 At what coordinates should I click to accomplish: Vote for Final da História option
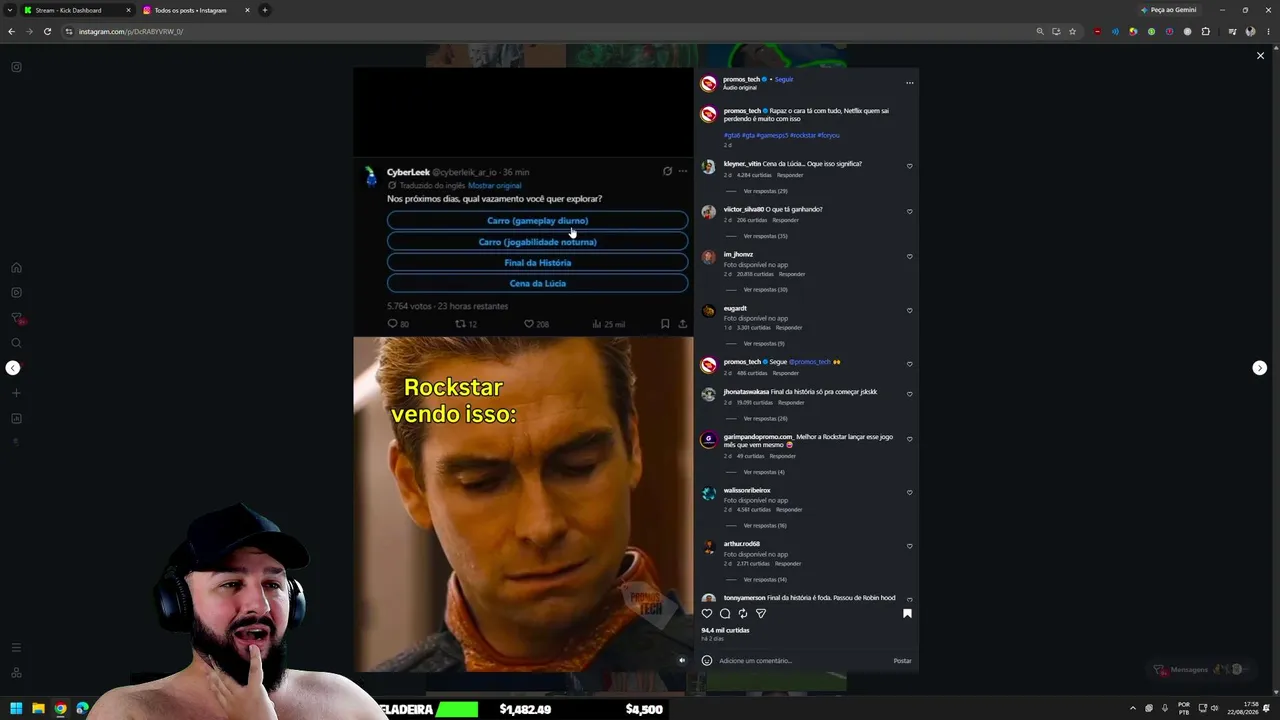[538, 263]
